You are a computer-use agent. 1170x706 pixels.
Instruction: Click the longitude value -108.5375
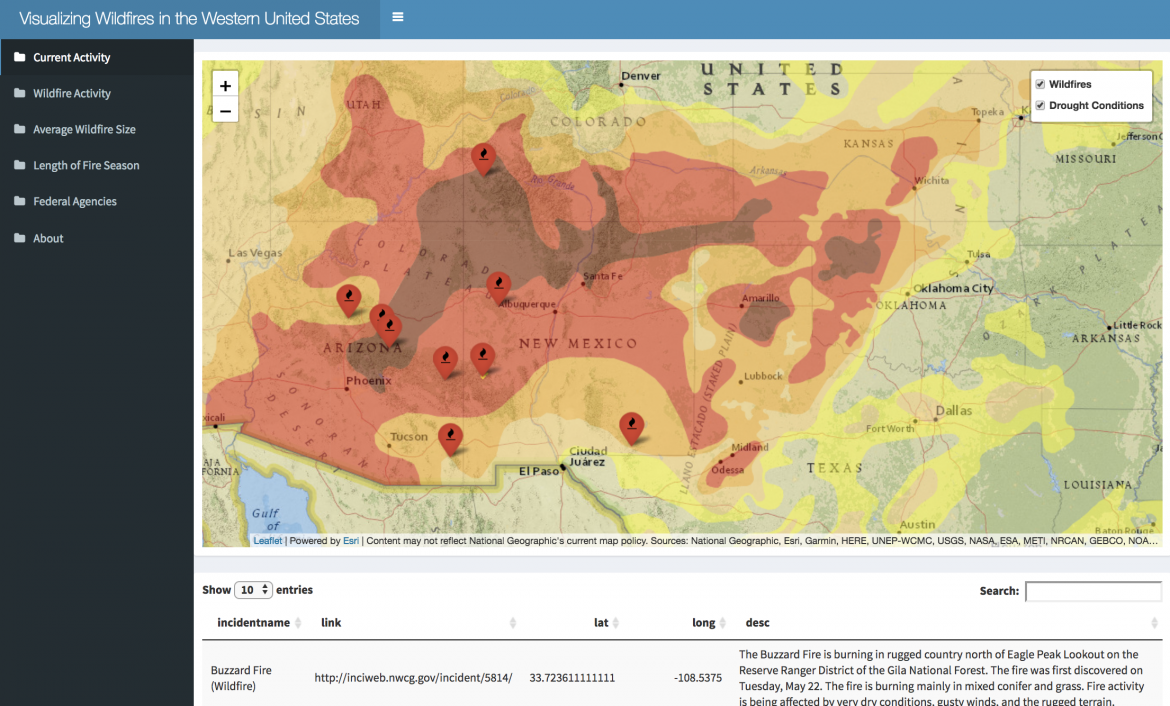tap(698, 678)
